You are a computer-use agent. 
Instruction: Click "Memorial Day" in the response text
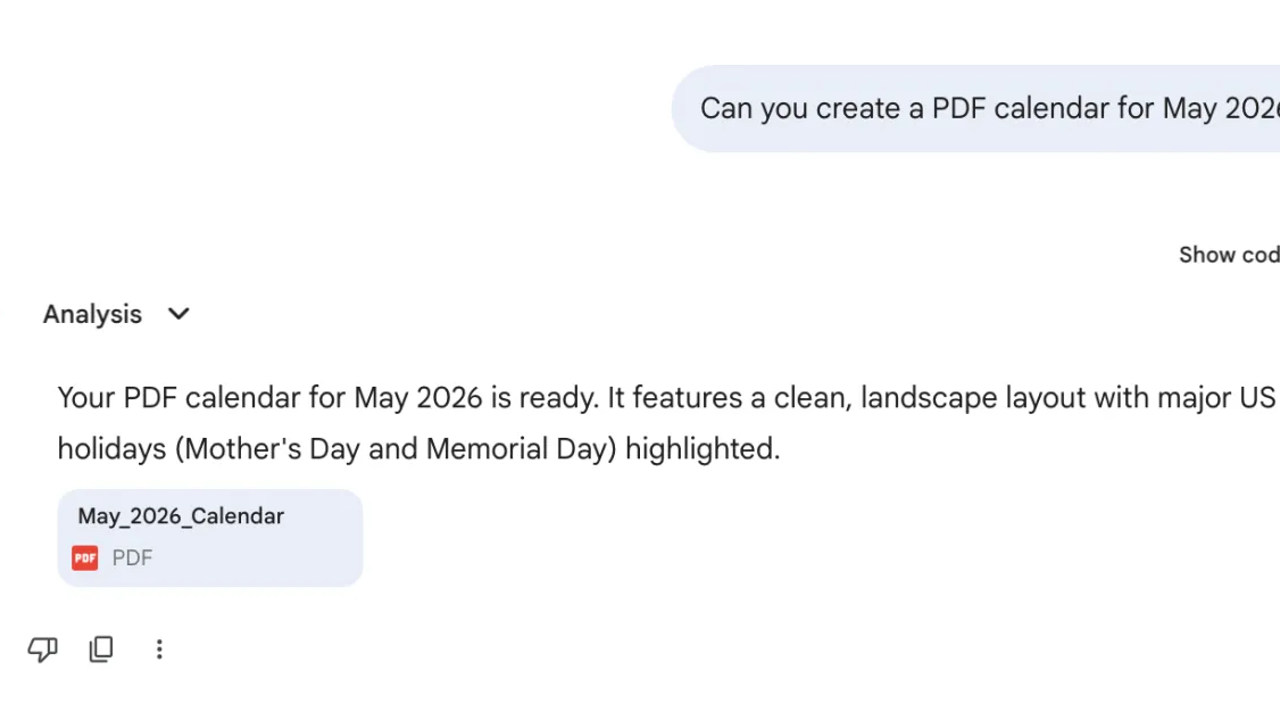(515, 449)
